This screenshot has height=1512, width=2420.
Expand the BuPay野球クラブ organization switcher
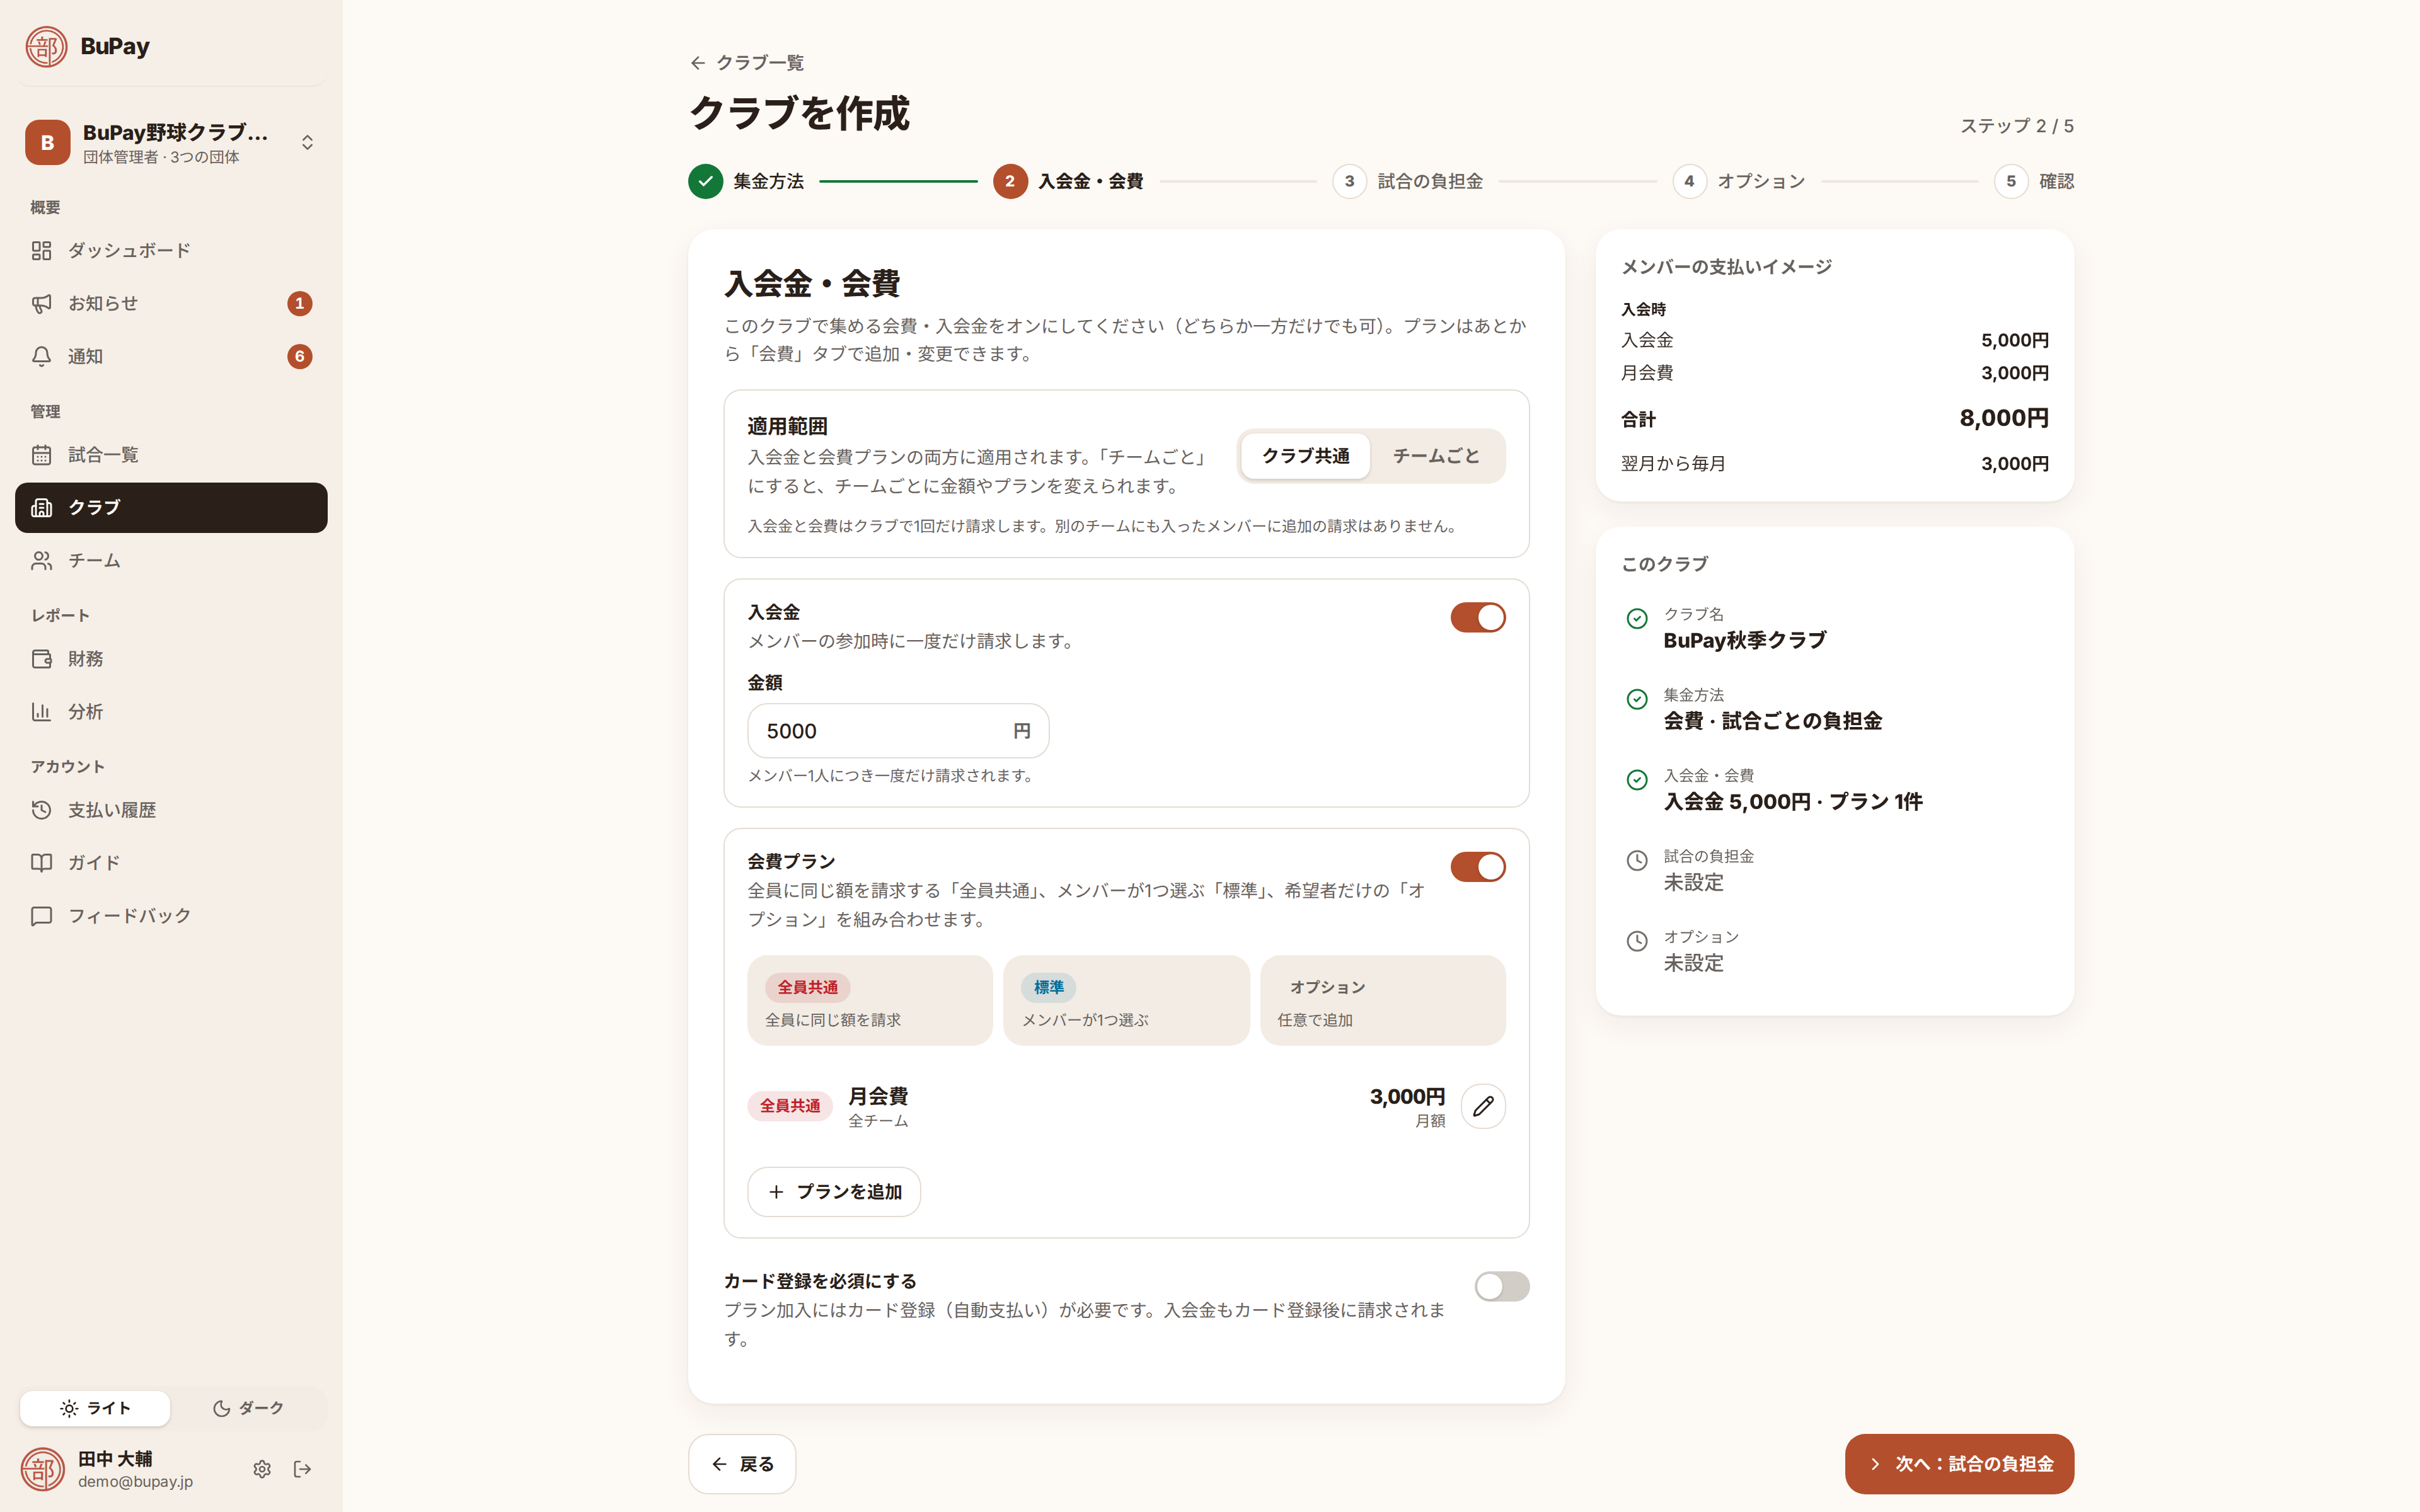pyautogui.click(x=171, y=143)
